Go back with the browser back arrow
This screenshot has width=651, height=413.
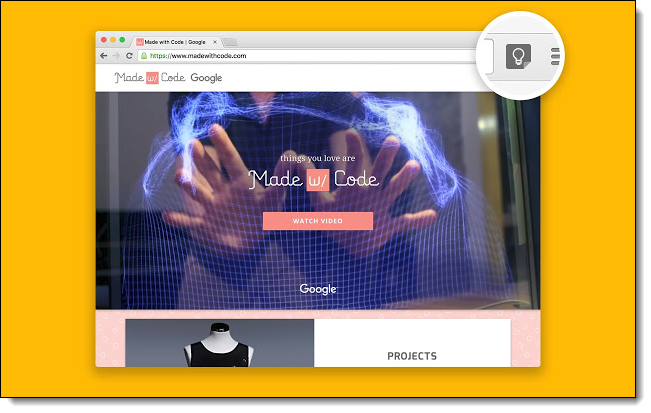click(104, 56)
